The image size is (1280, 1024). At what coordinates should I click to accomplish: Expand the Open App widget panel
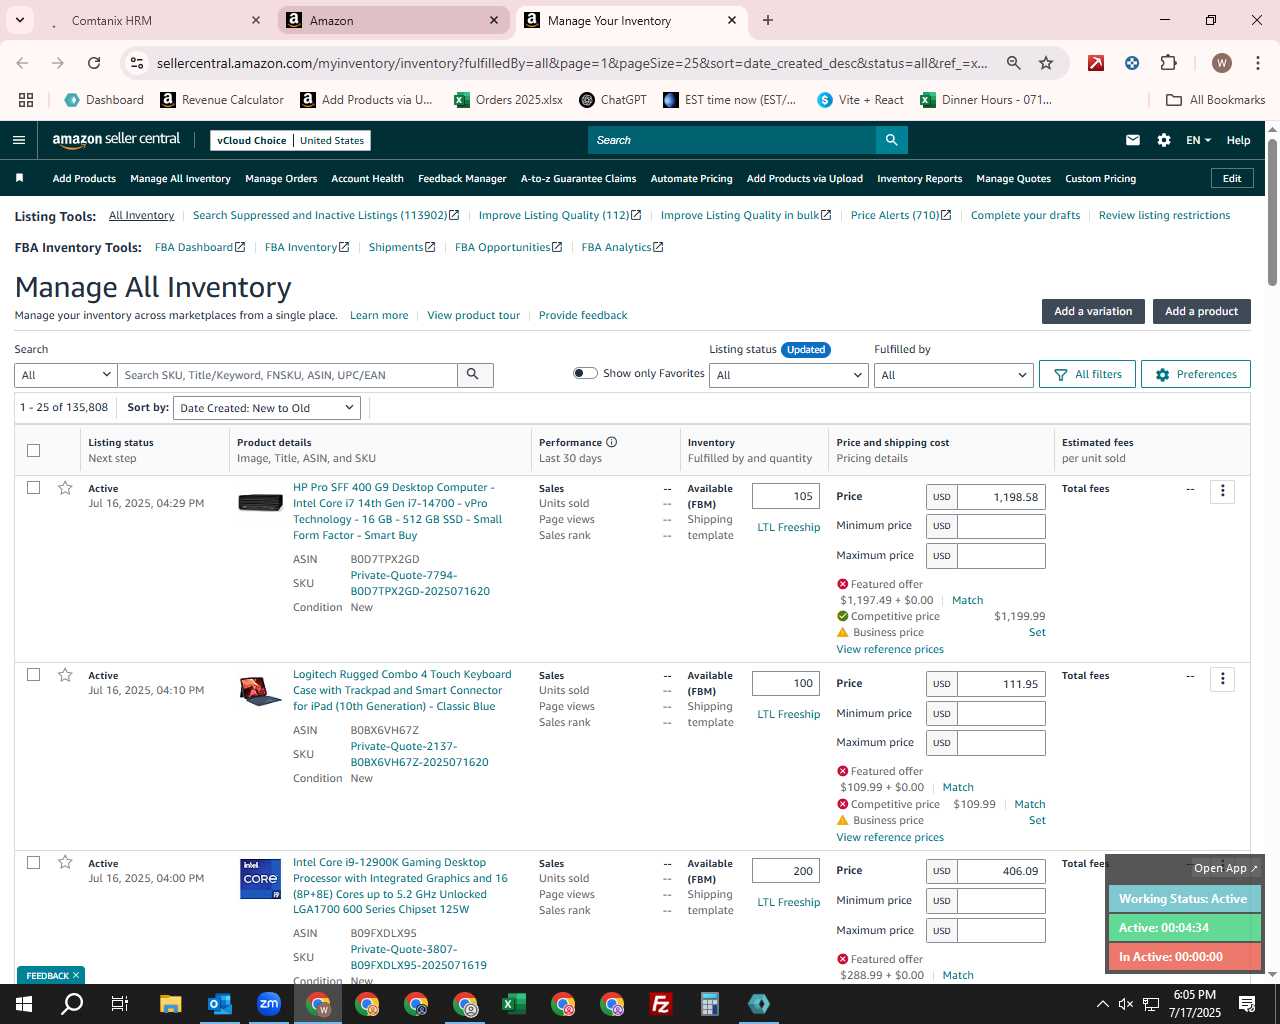1226,868
